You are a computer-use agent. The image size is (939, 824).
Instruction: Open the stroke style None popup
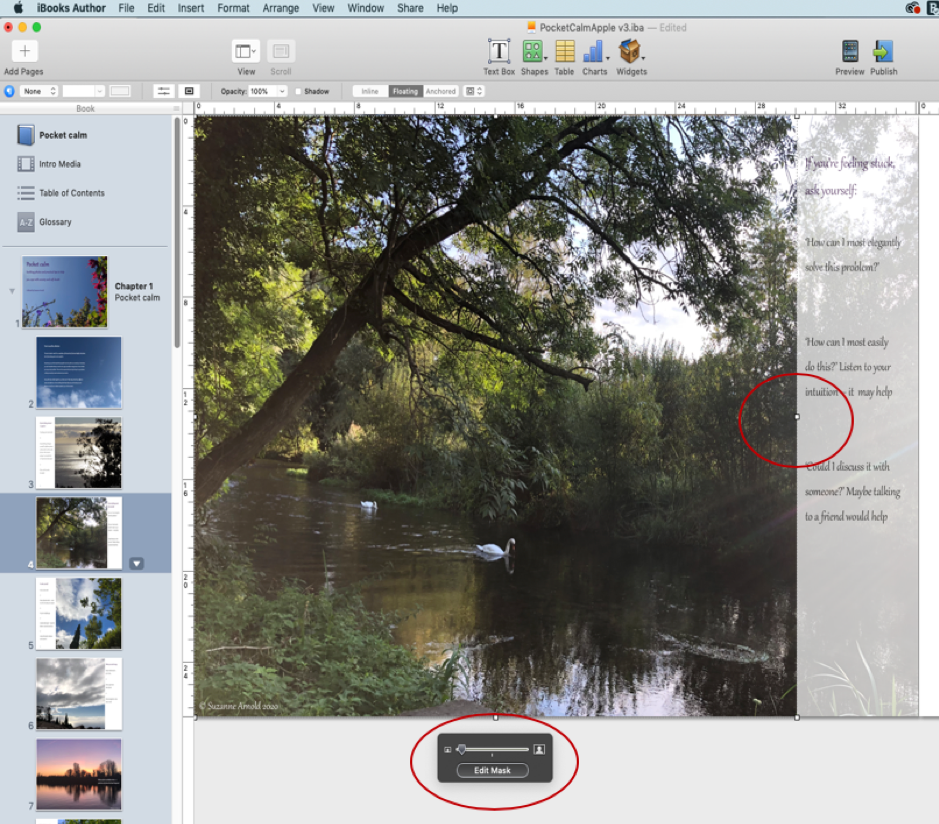(x=39, y=91)
